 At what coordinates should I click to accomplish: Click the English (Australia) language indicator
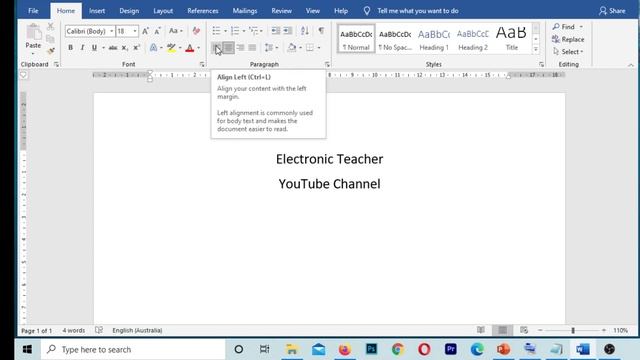click(x=137, y=330)
